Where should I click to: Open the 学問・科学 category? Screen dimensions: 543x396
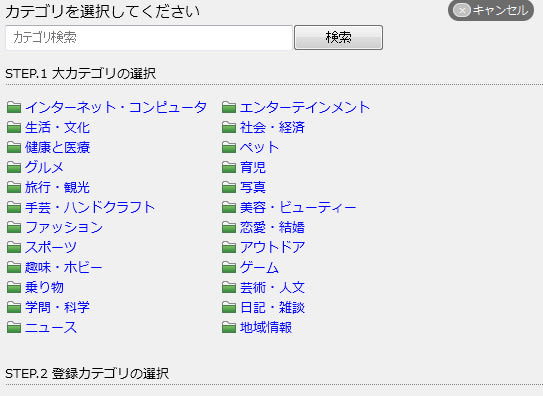coord(57,307)
